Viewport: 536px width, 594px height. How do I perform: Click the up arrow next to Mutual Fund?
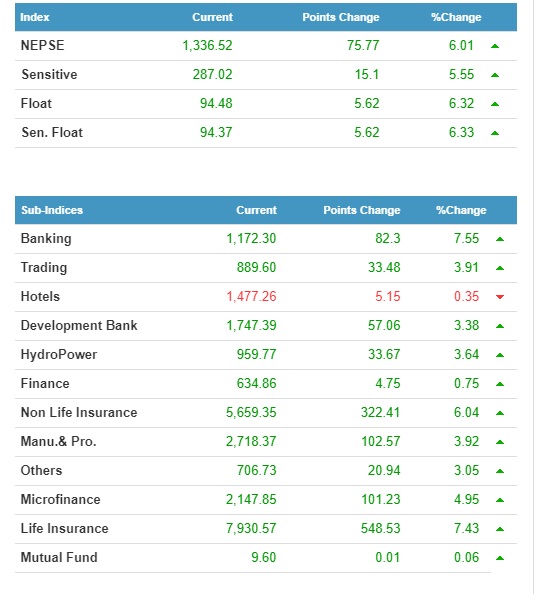(500, 558)
